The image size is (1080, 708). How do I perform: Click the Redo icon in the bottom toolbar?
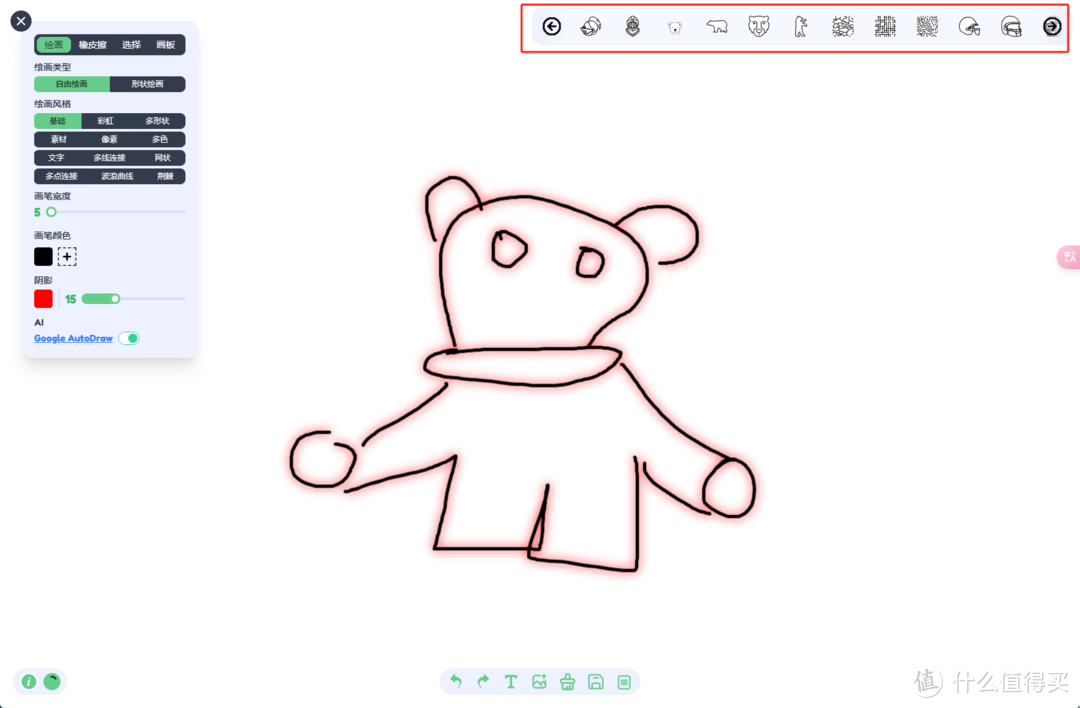[x=483, y=681]
